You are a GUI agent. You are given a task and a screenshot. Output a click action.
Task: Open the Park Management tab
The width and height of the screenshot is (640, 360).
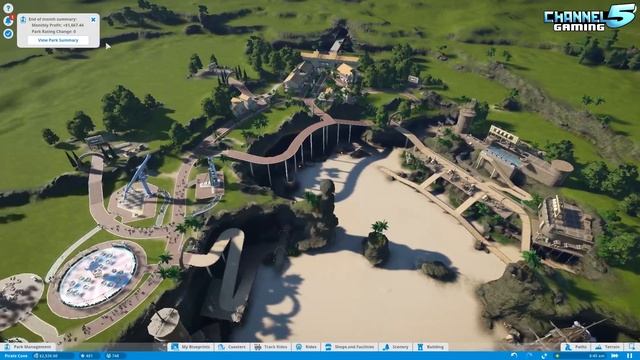tap(28, 347)
